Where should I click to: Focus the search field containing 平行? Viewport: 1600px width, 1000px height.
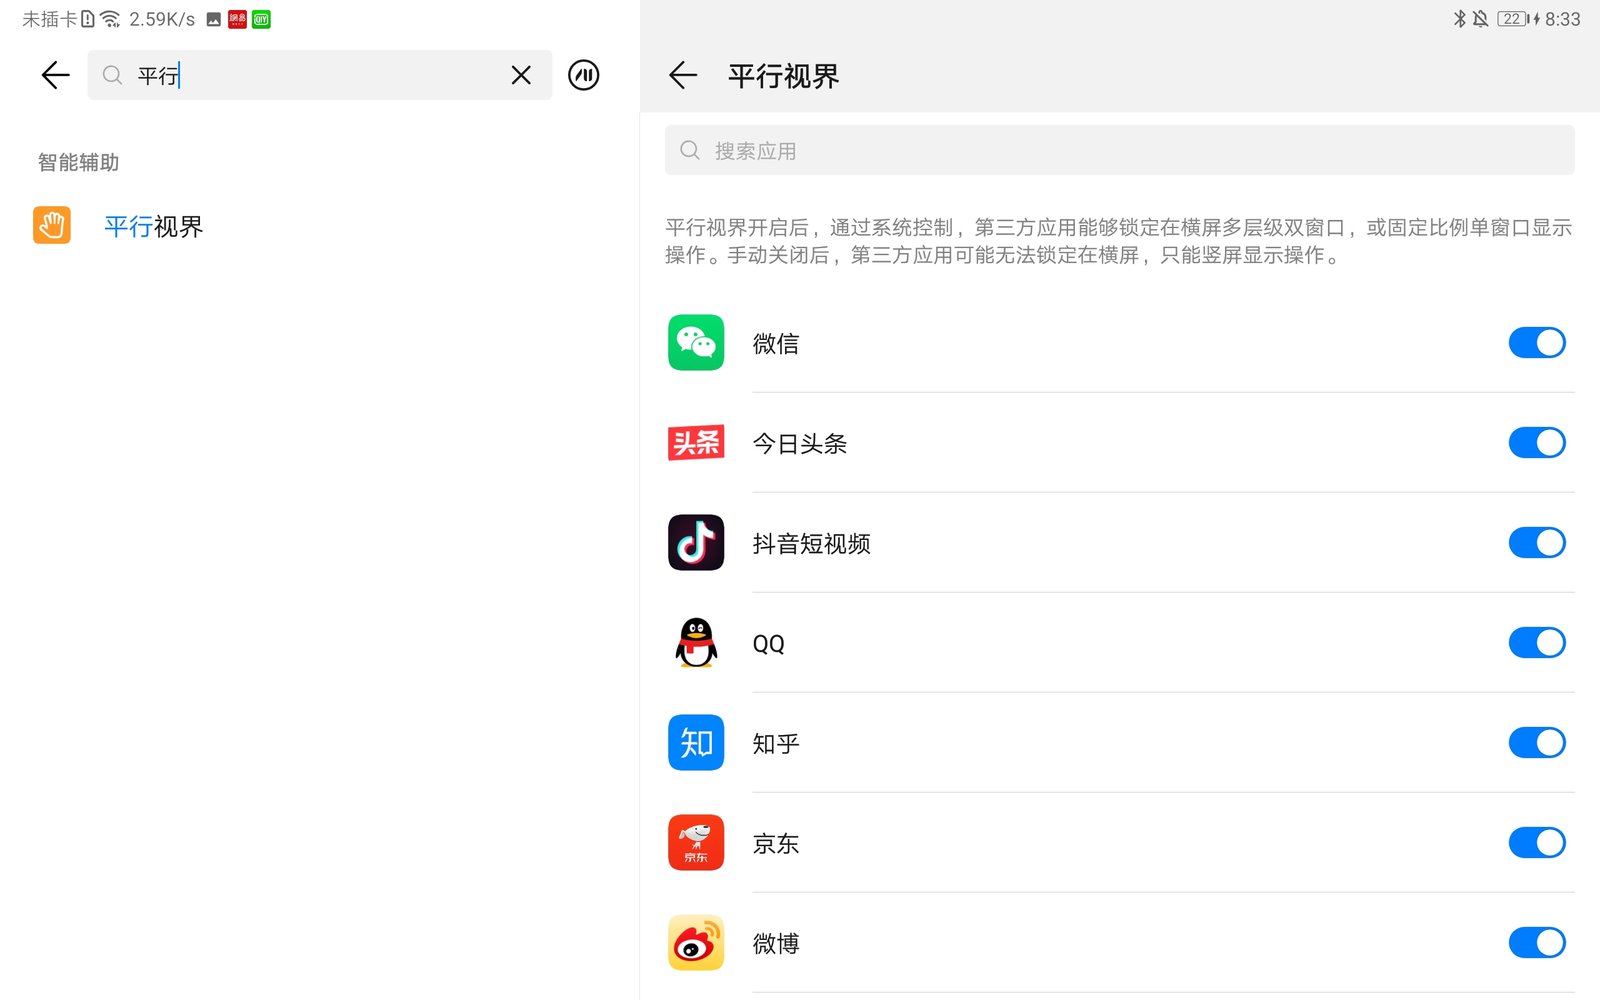[x=319, y=75]
